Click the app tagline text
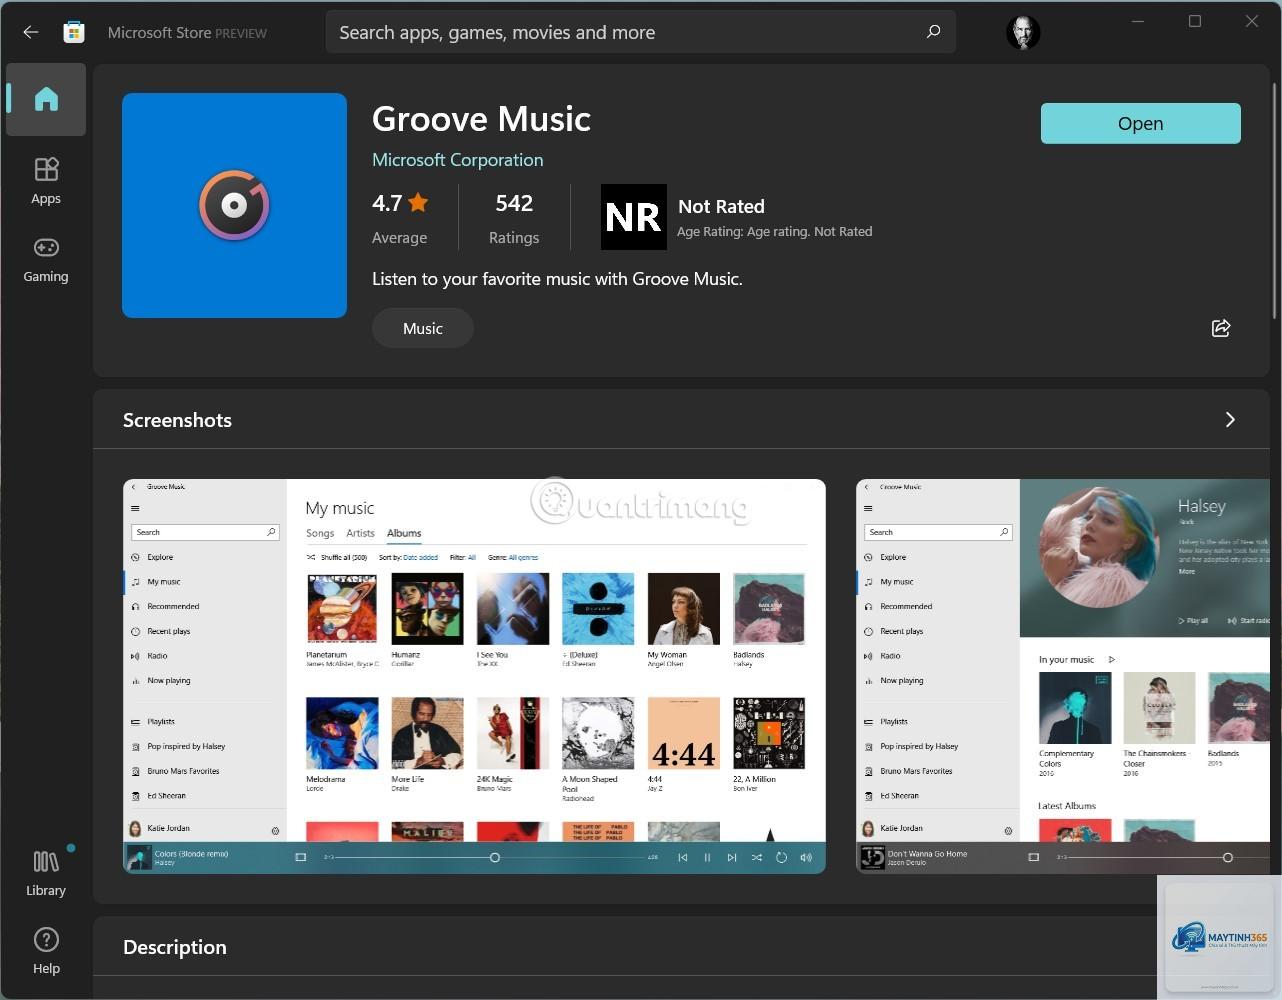 coord(557,279)
